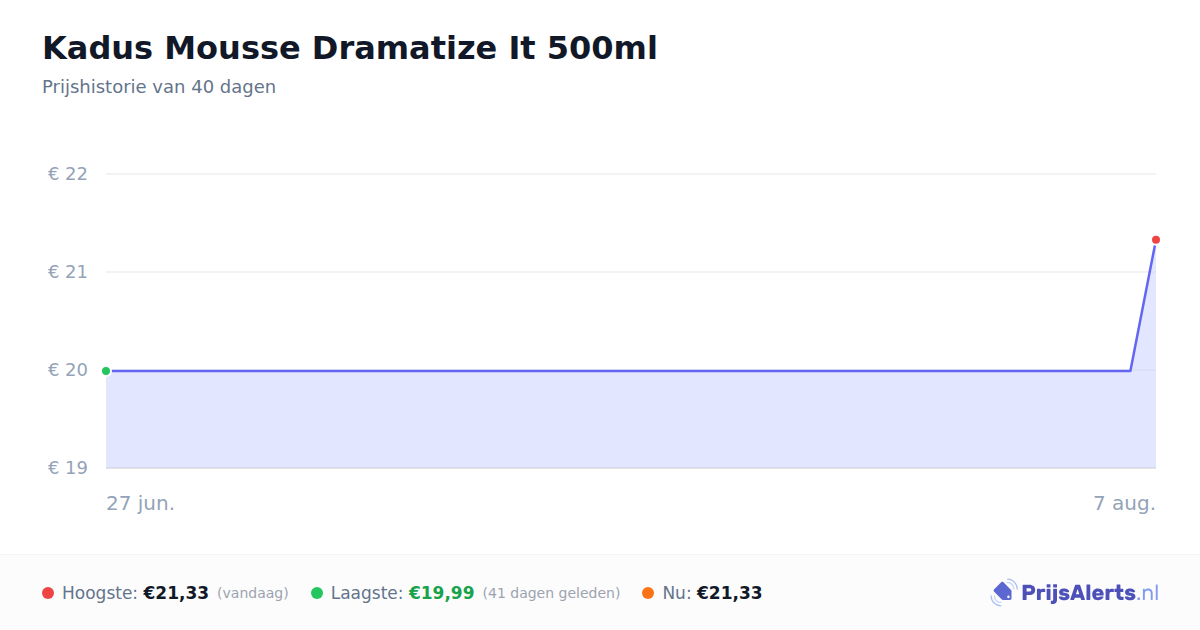Select the red peak marker on chart

pos(1156,240)
